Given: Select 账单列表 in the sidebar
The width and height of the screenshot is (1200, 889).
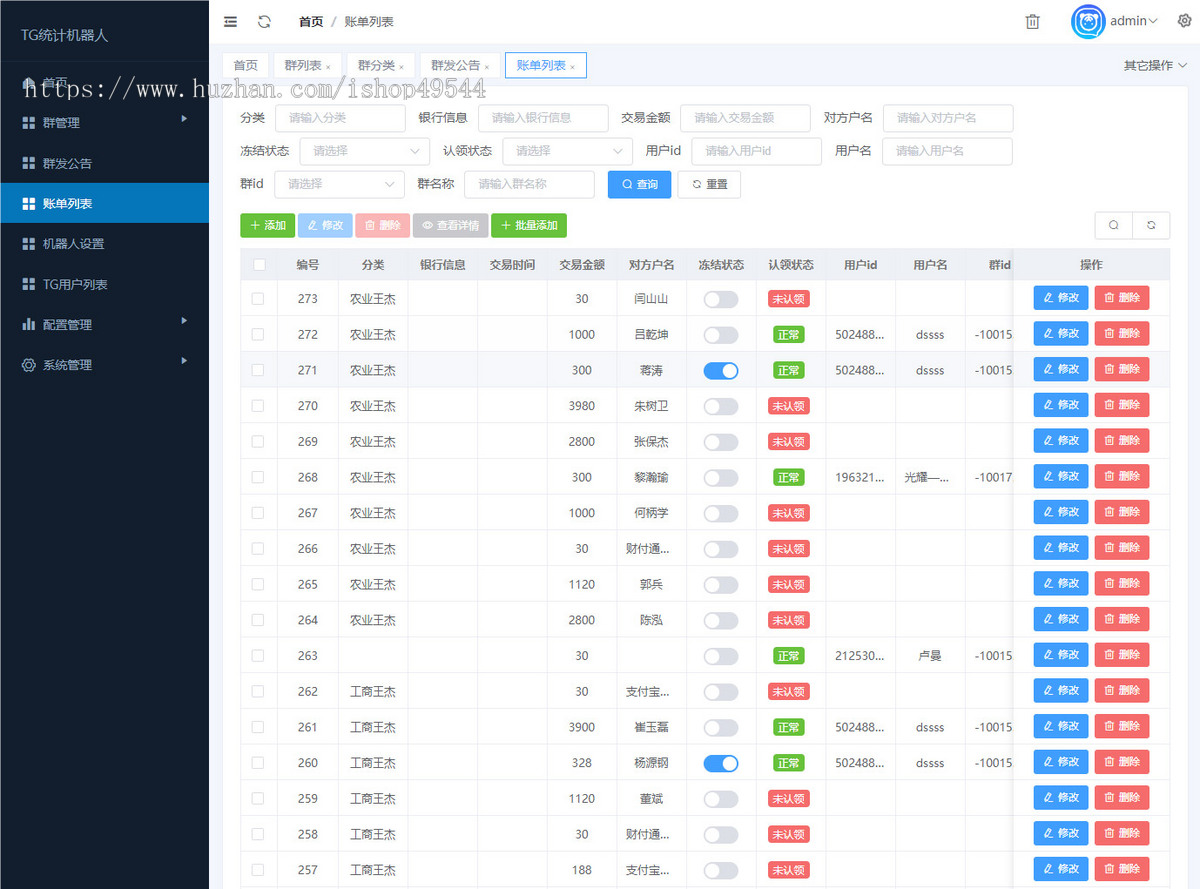Looking at the screenshot, I should click(x=104, y=203).
